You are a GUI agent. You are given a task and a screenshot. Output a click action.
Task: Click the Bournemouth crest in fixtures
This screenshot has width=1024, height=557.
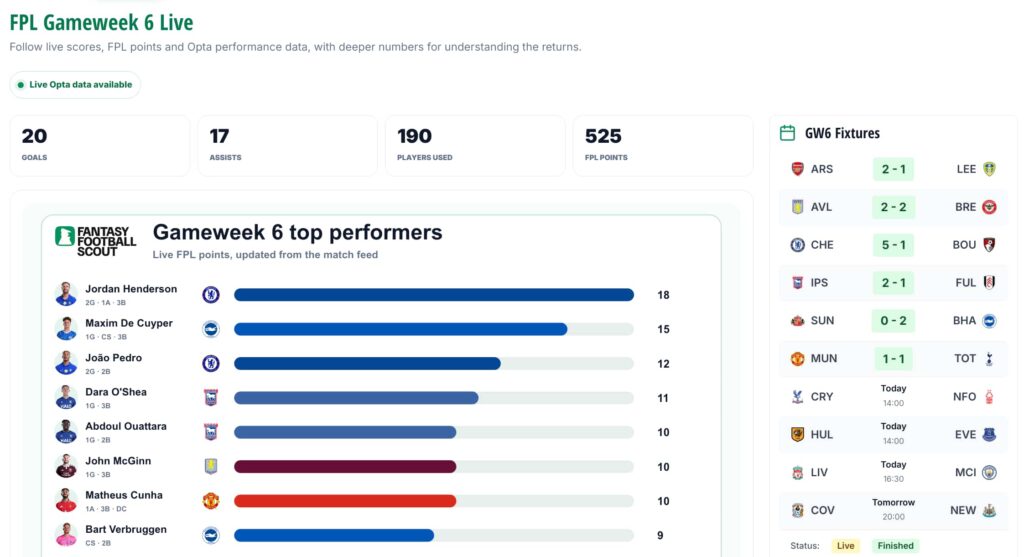tap(989, 245)
